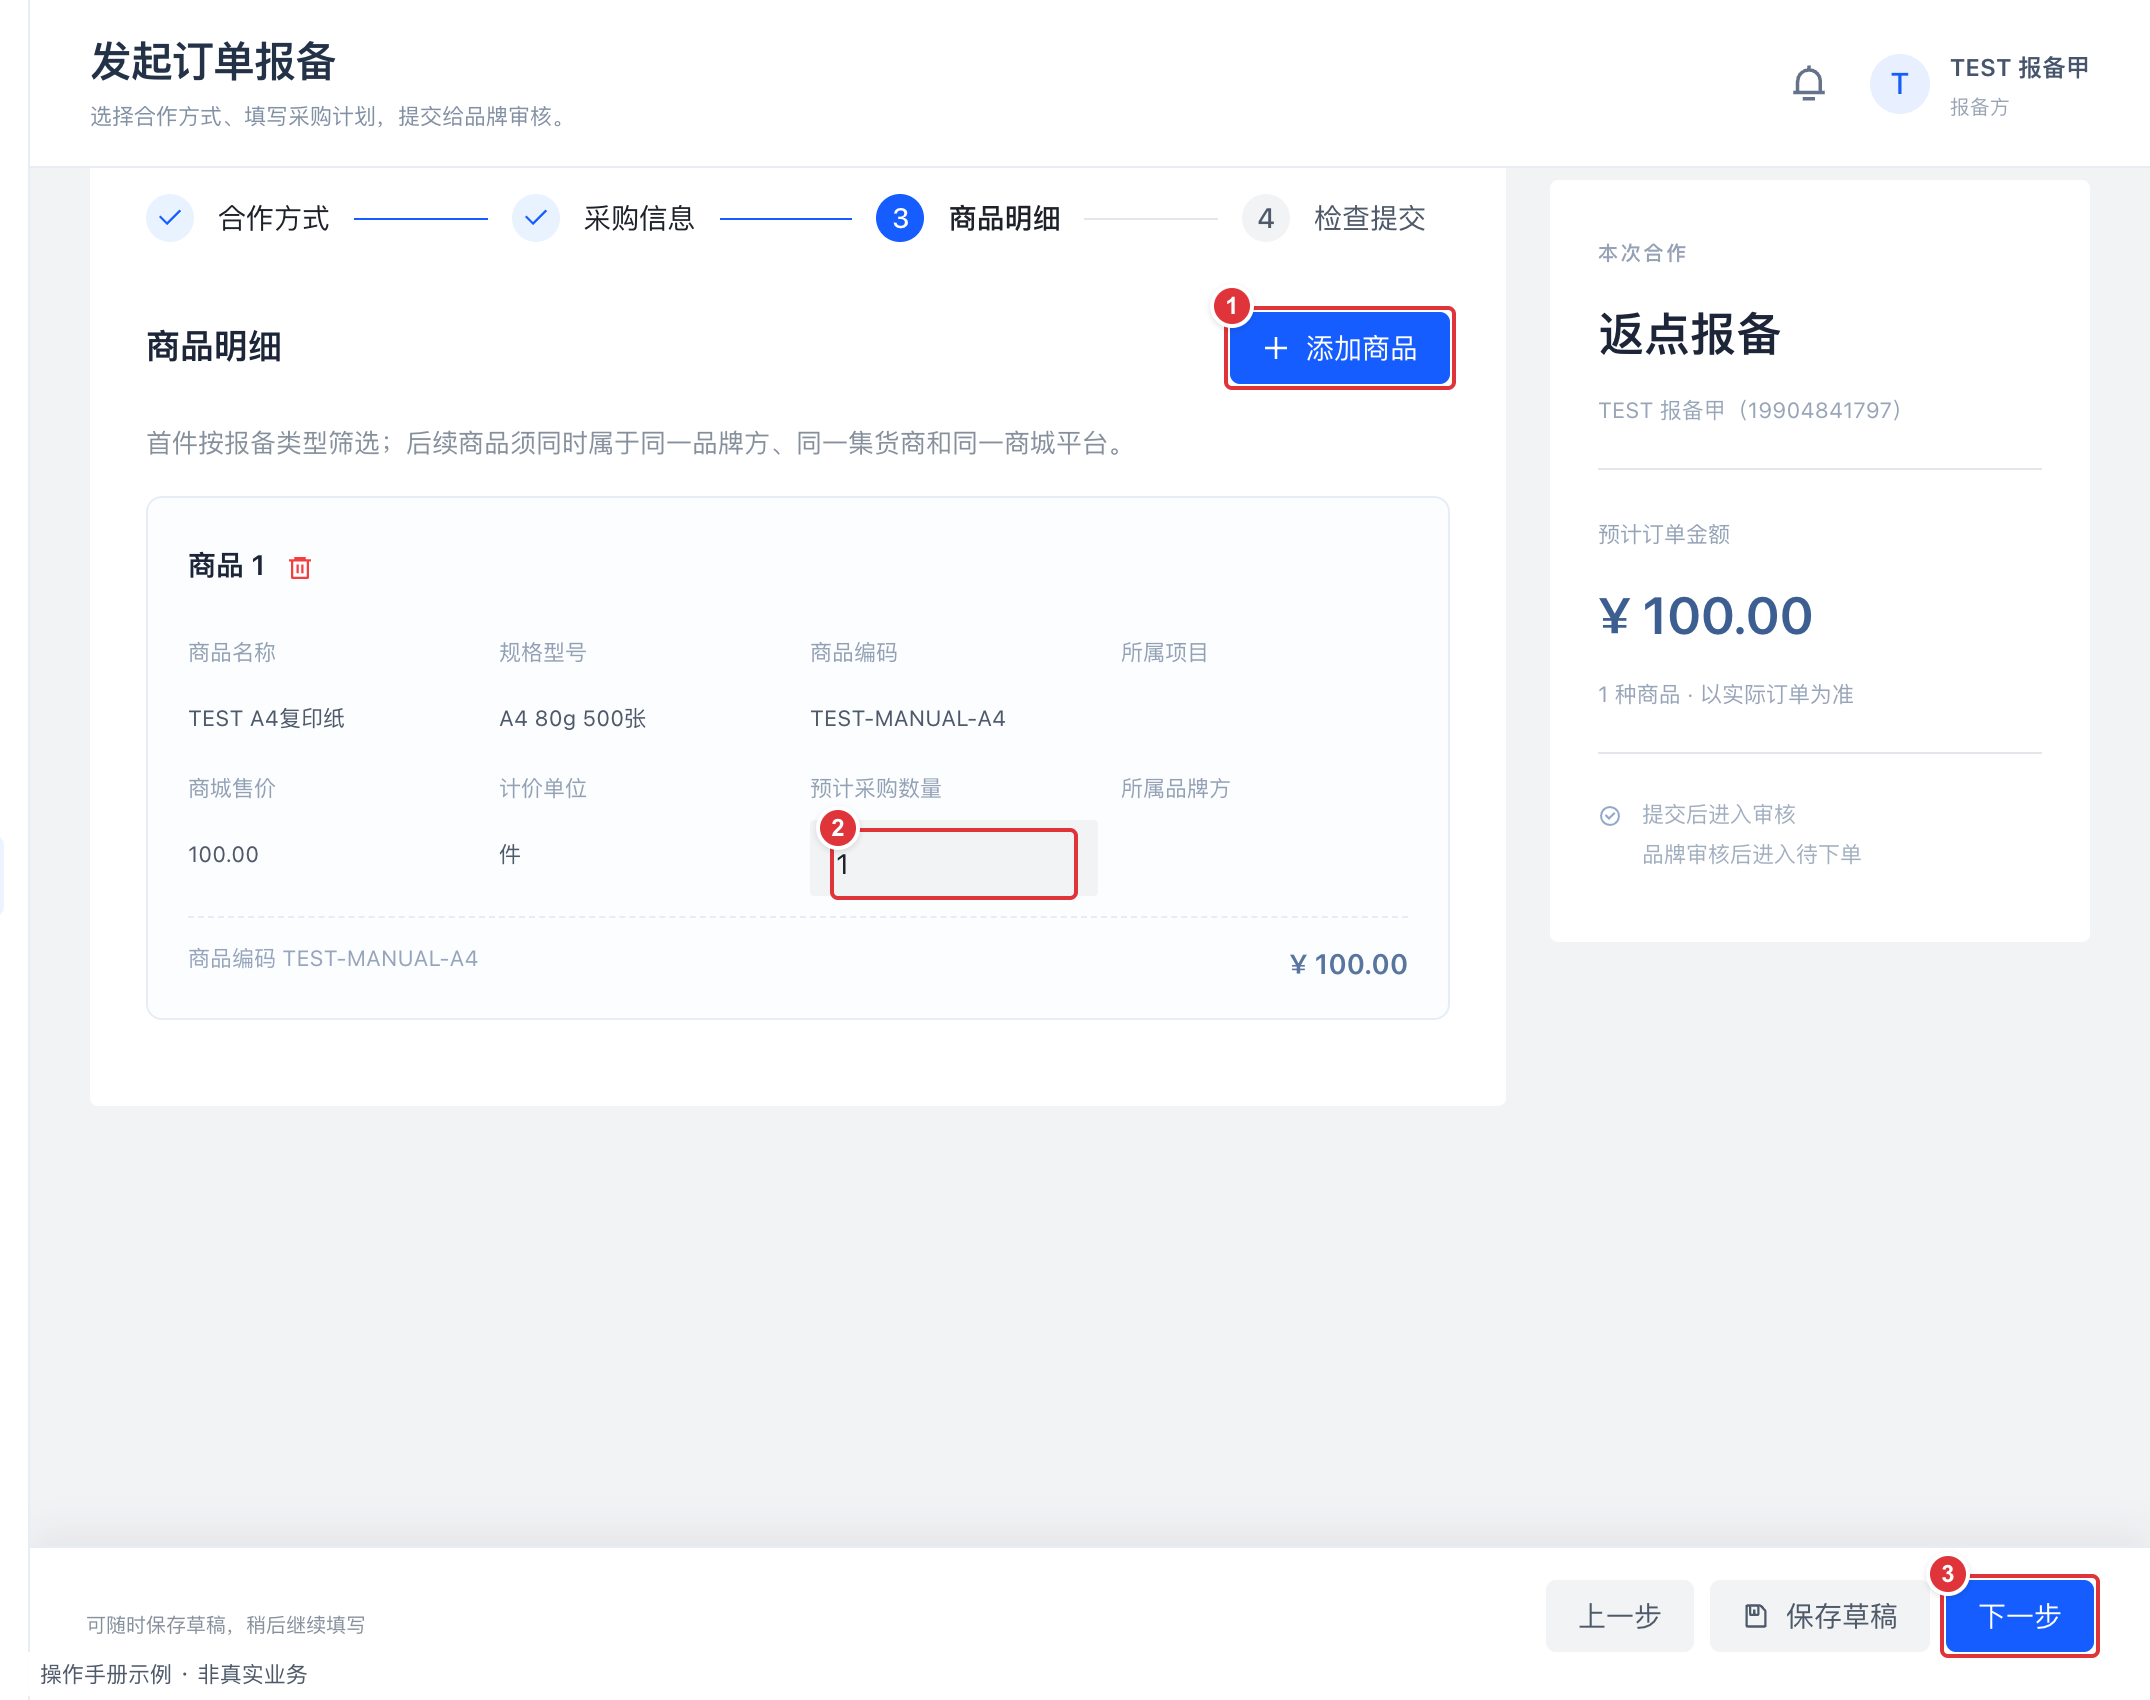Viewport: 2150px width, 1700px height.
Task: Click product name TEST A4复印纸
Action: point(266,719)
